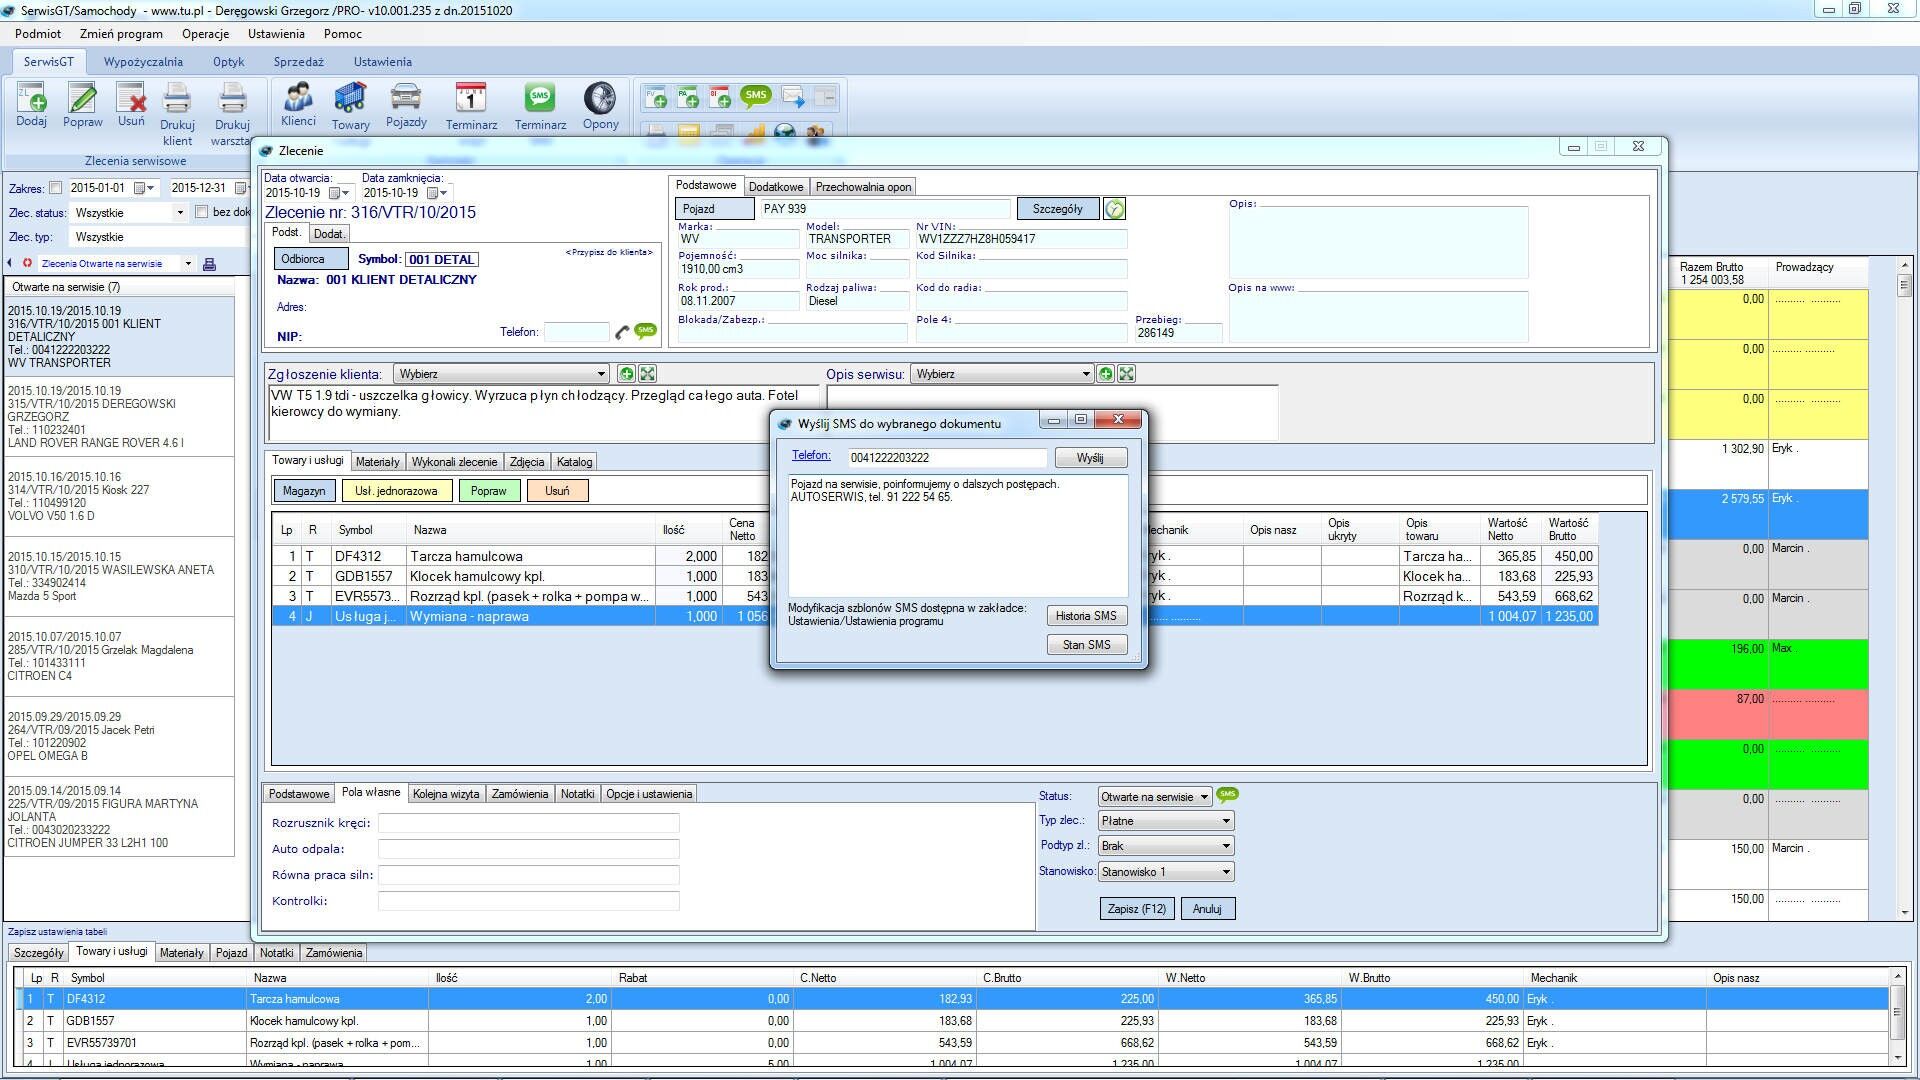Viewport: 1920px width, 1080px height.
Task: Expand the Zgłoszenie klienta Wybierz dropdown
Action: coord(601,374)
